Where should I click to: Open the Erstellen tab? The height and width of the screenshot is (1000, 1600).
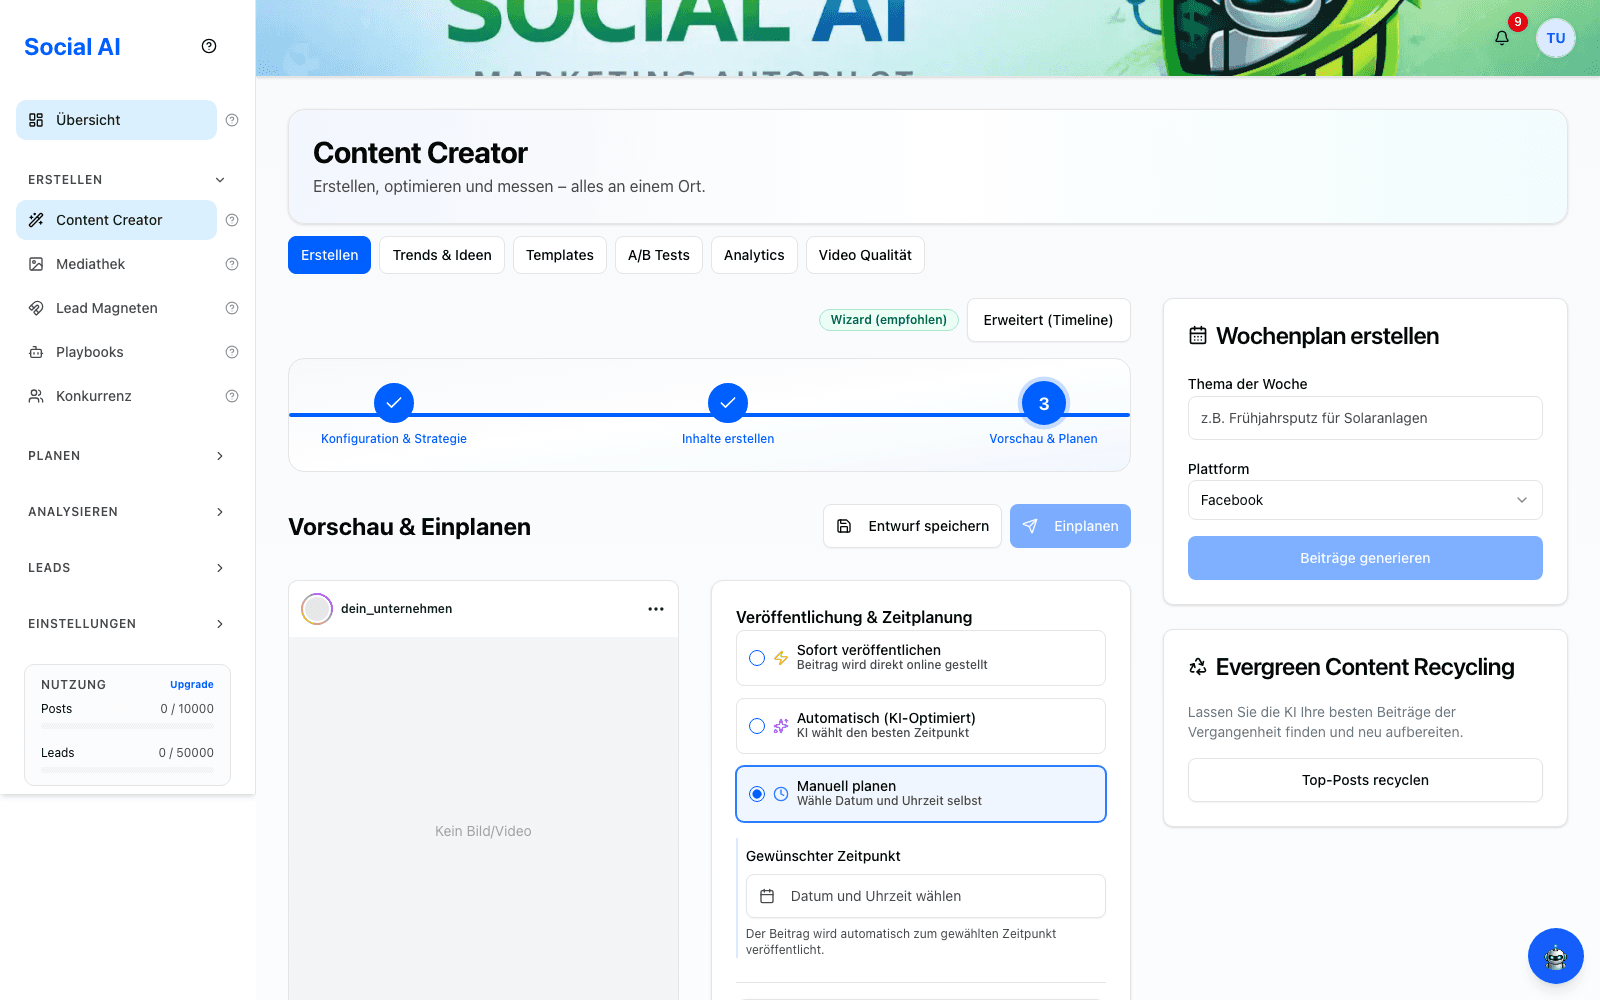329,255
